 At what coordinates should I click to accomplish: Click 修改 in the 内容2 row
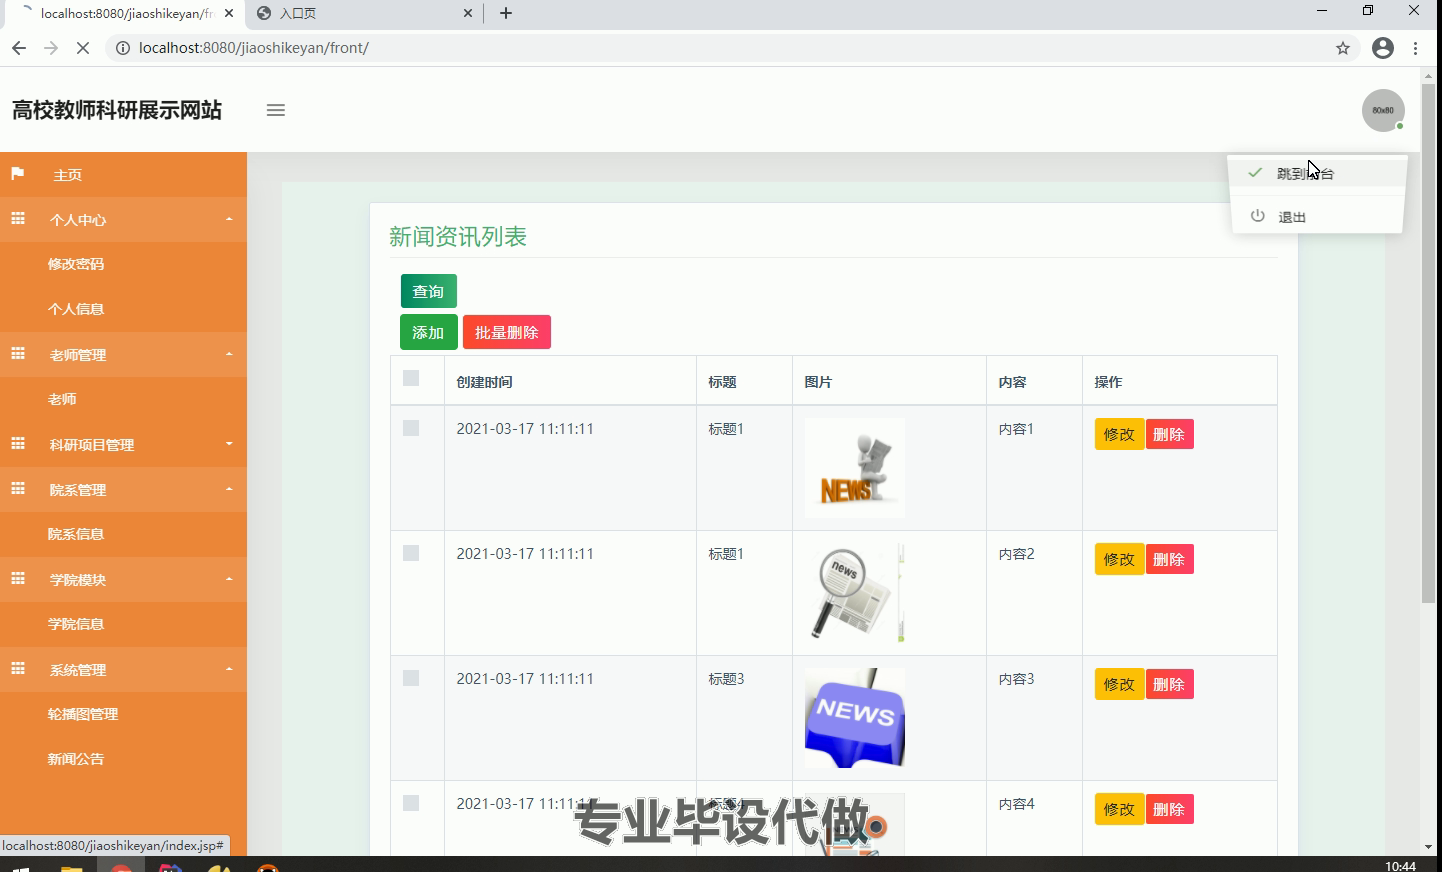pyautogui.click(x=1120, y=559)
